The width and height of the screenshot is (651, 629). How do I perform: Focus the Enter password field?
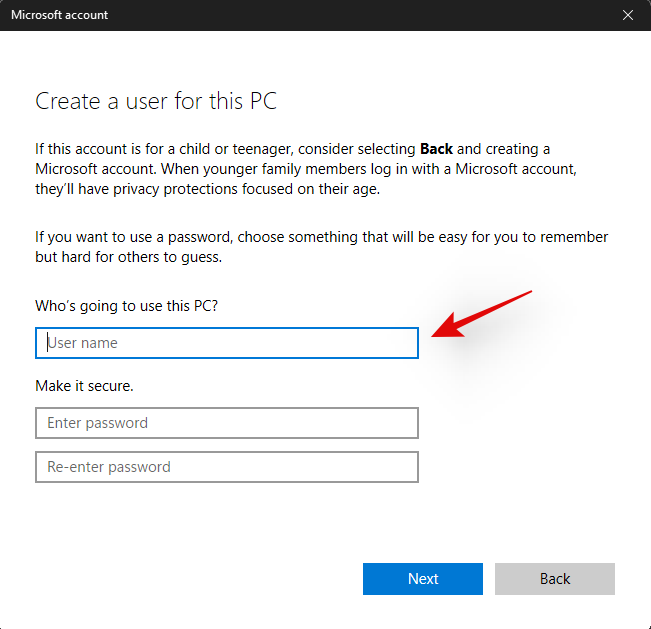(x=226, y=423)
